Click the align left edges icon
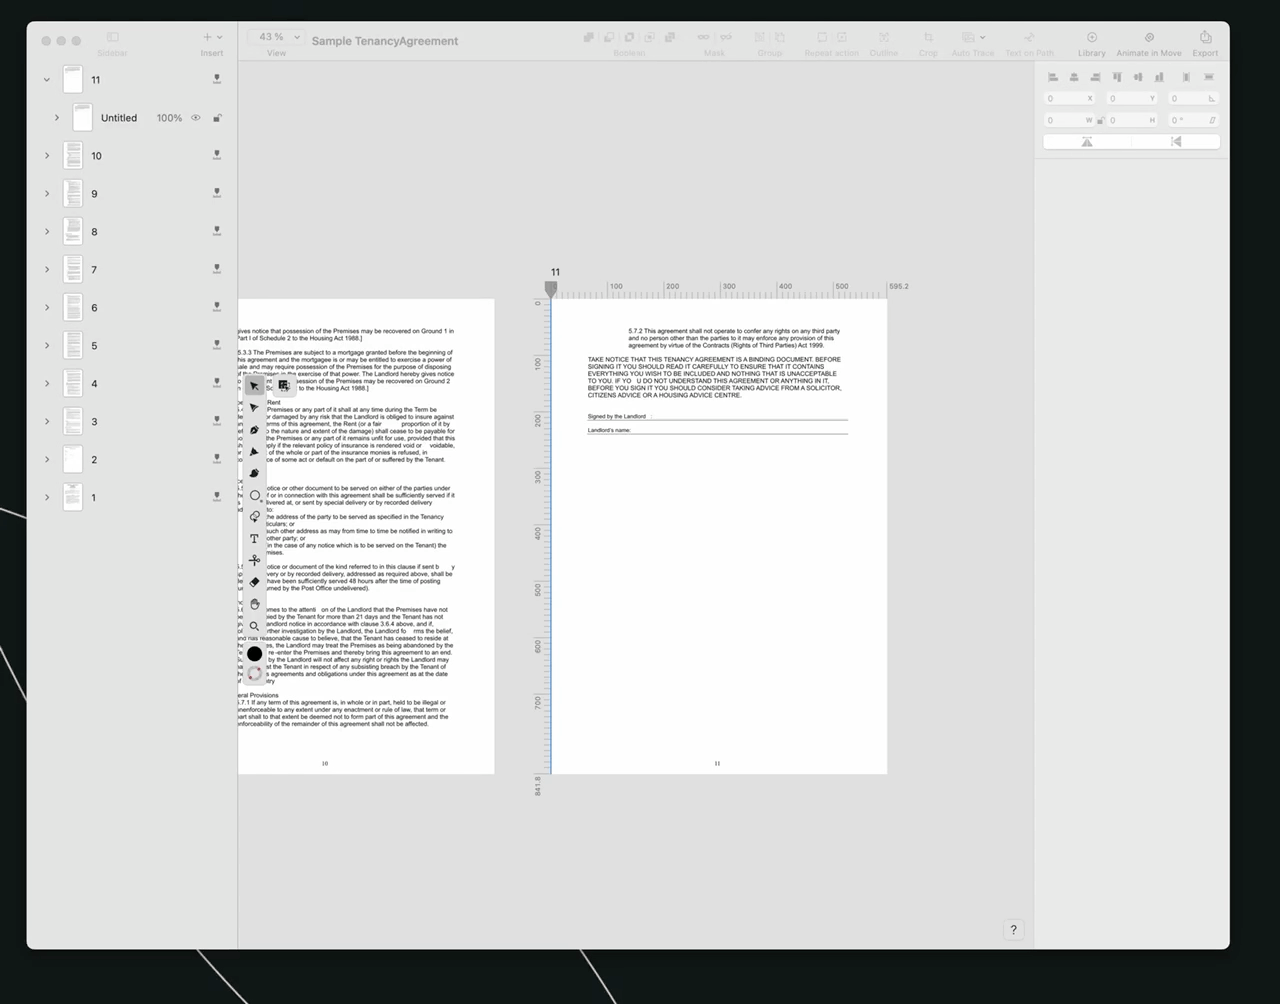The width and height of the screenshot is (1280, 1004). coord(1052,77)
